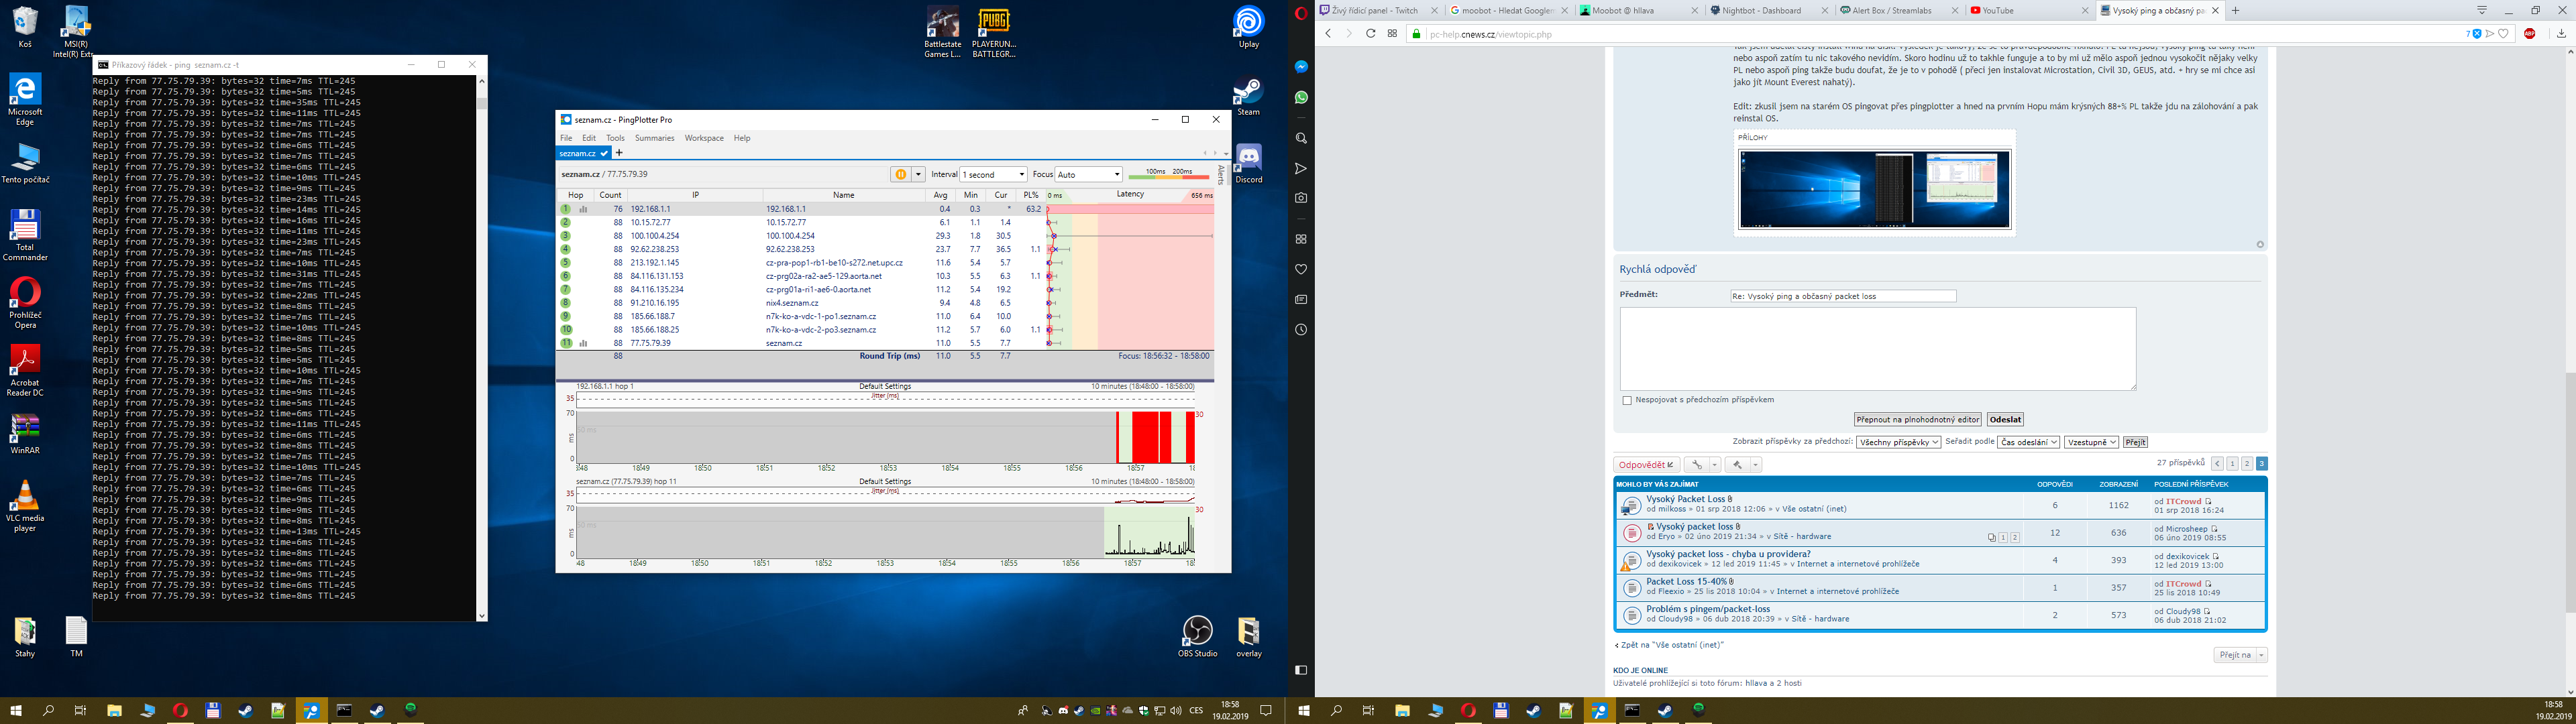Screen dimensions: 2576x724
Task: Click the Odeslat submit button
Action: [x=2005, y=420]
